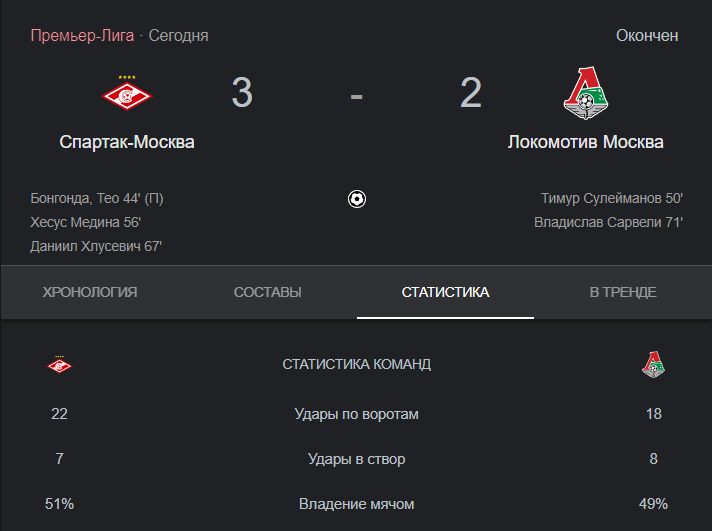Open the Премьер-Лига league link
712x531 pixels.
click(82, 35)
